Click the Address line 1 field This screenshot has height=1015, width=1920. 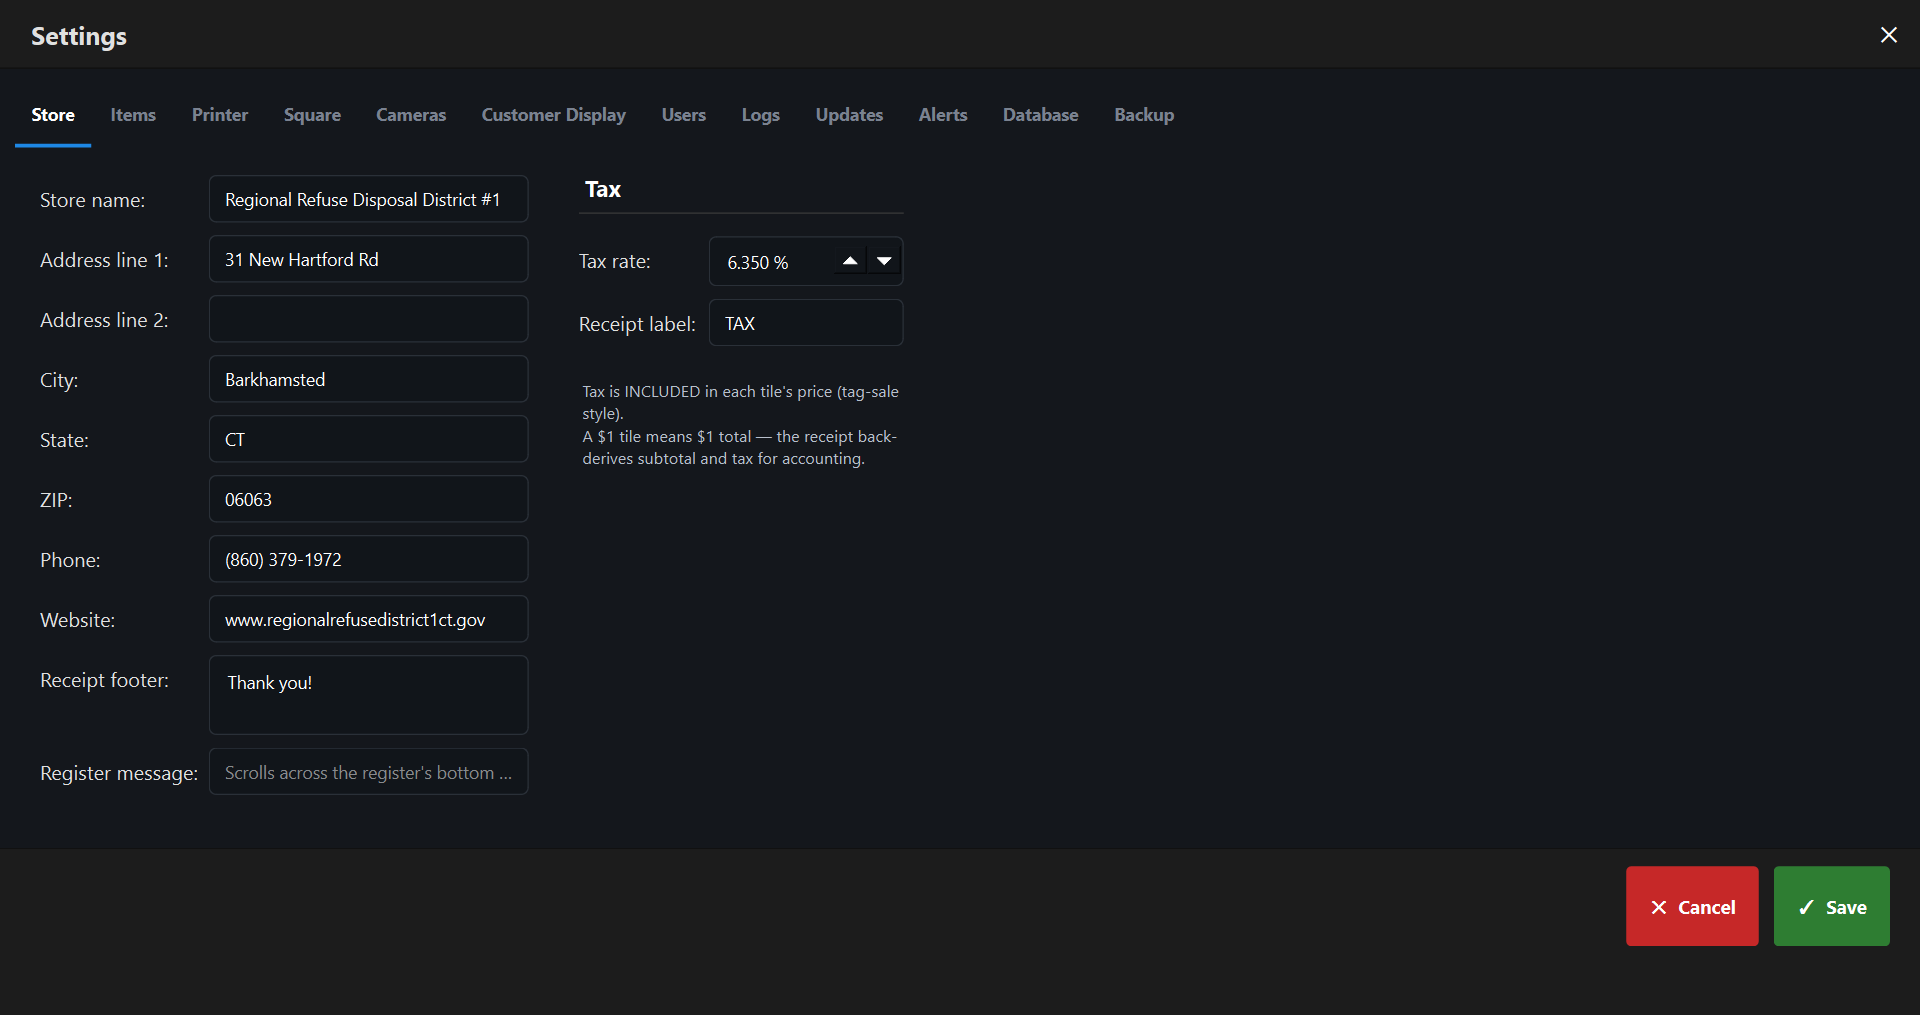(368, 259)
